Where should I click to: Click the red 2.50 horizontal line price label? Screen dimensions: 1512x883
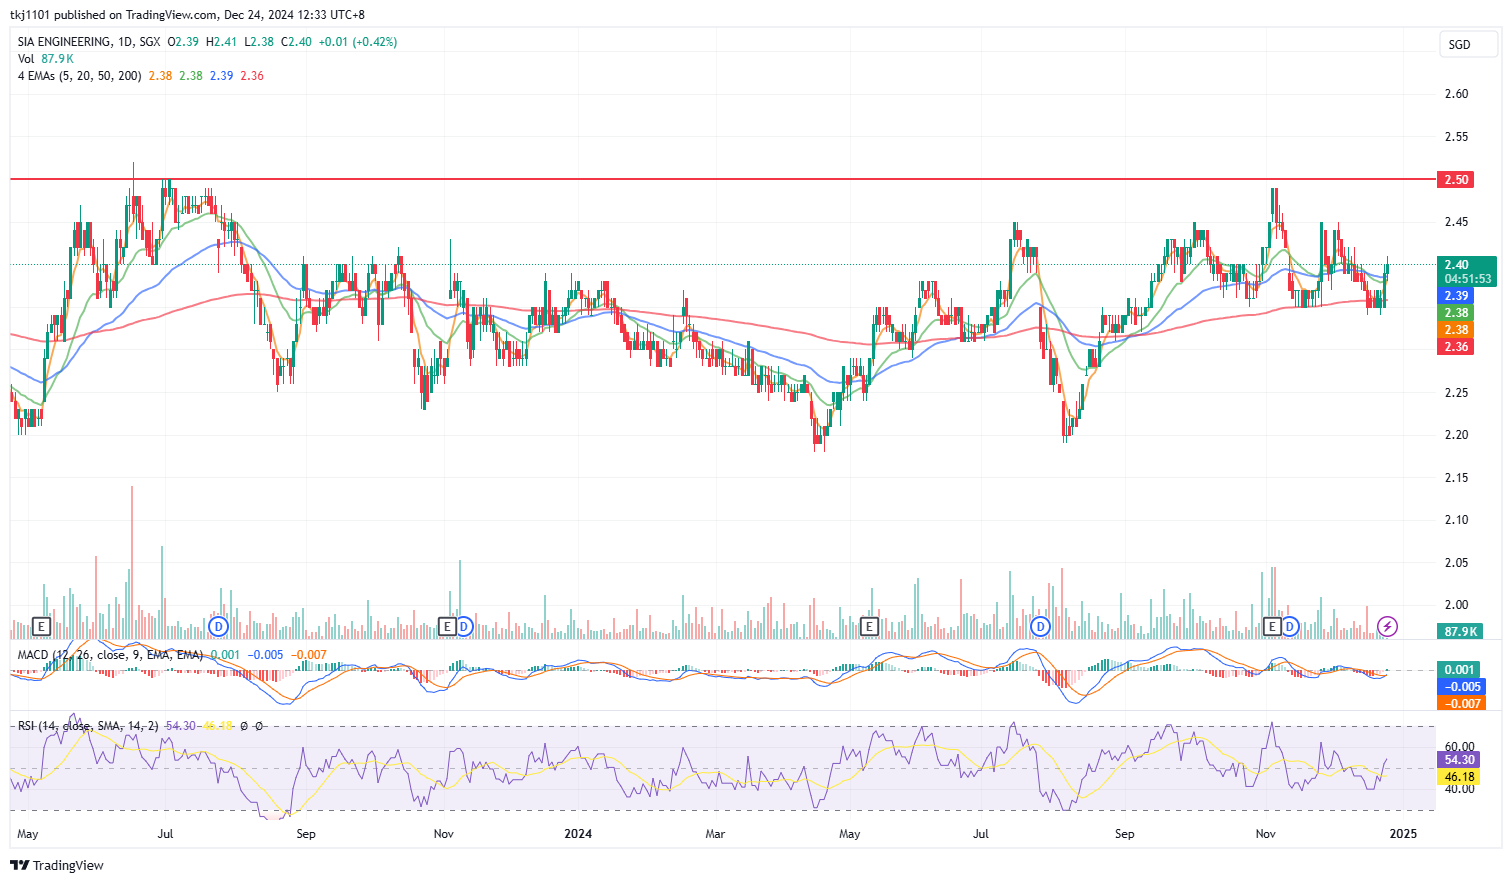(x=1457, y=179)
